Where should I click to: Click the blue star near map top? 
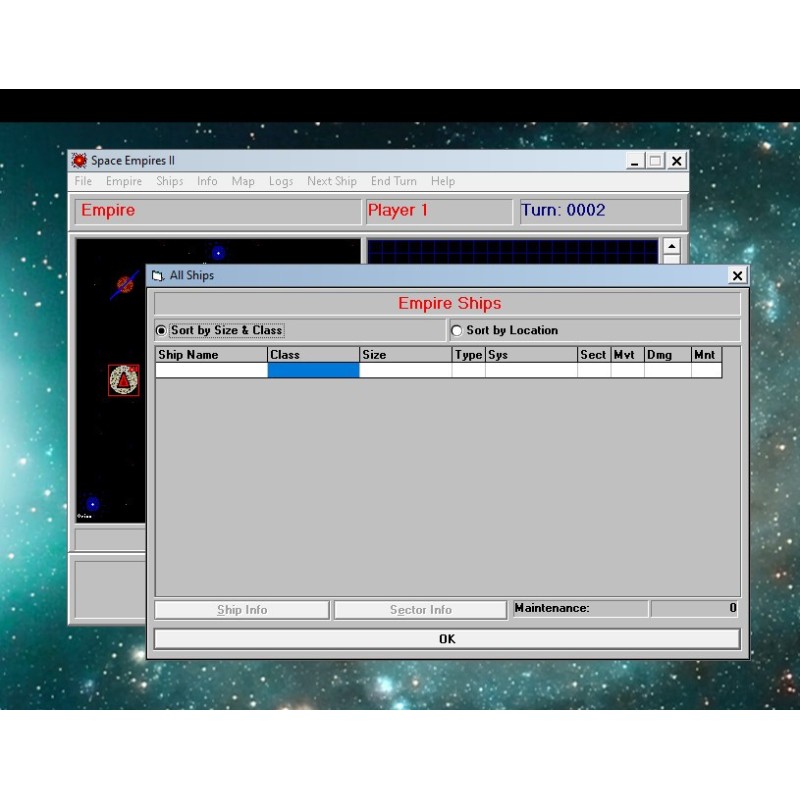click(218, 253)
